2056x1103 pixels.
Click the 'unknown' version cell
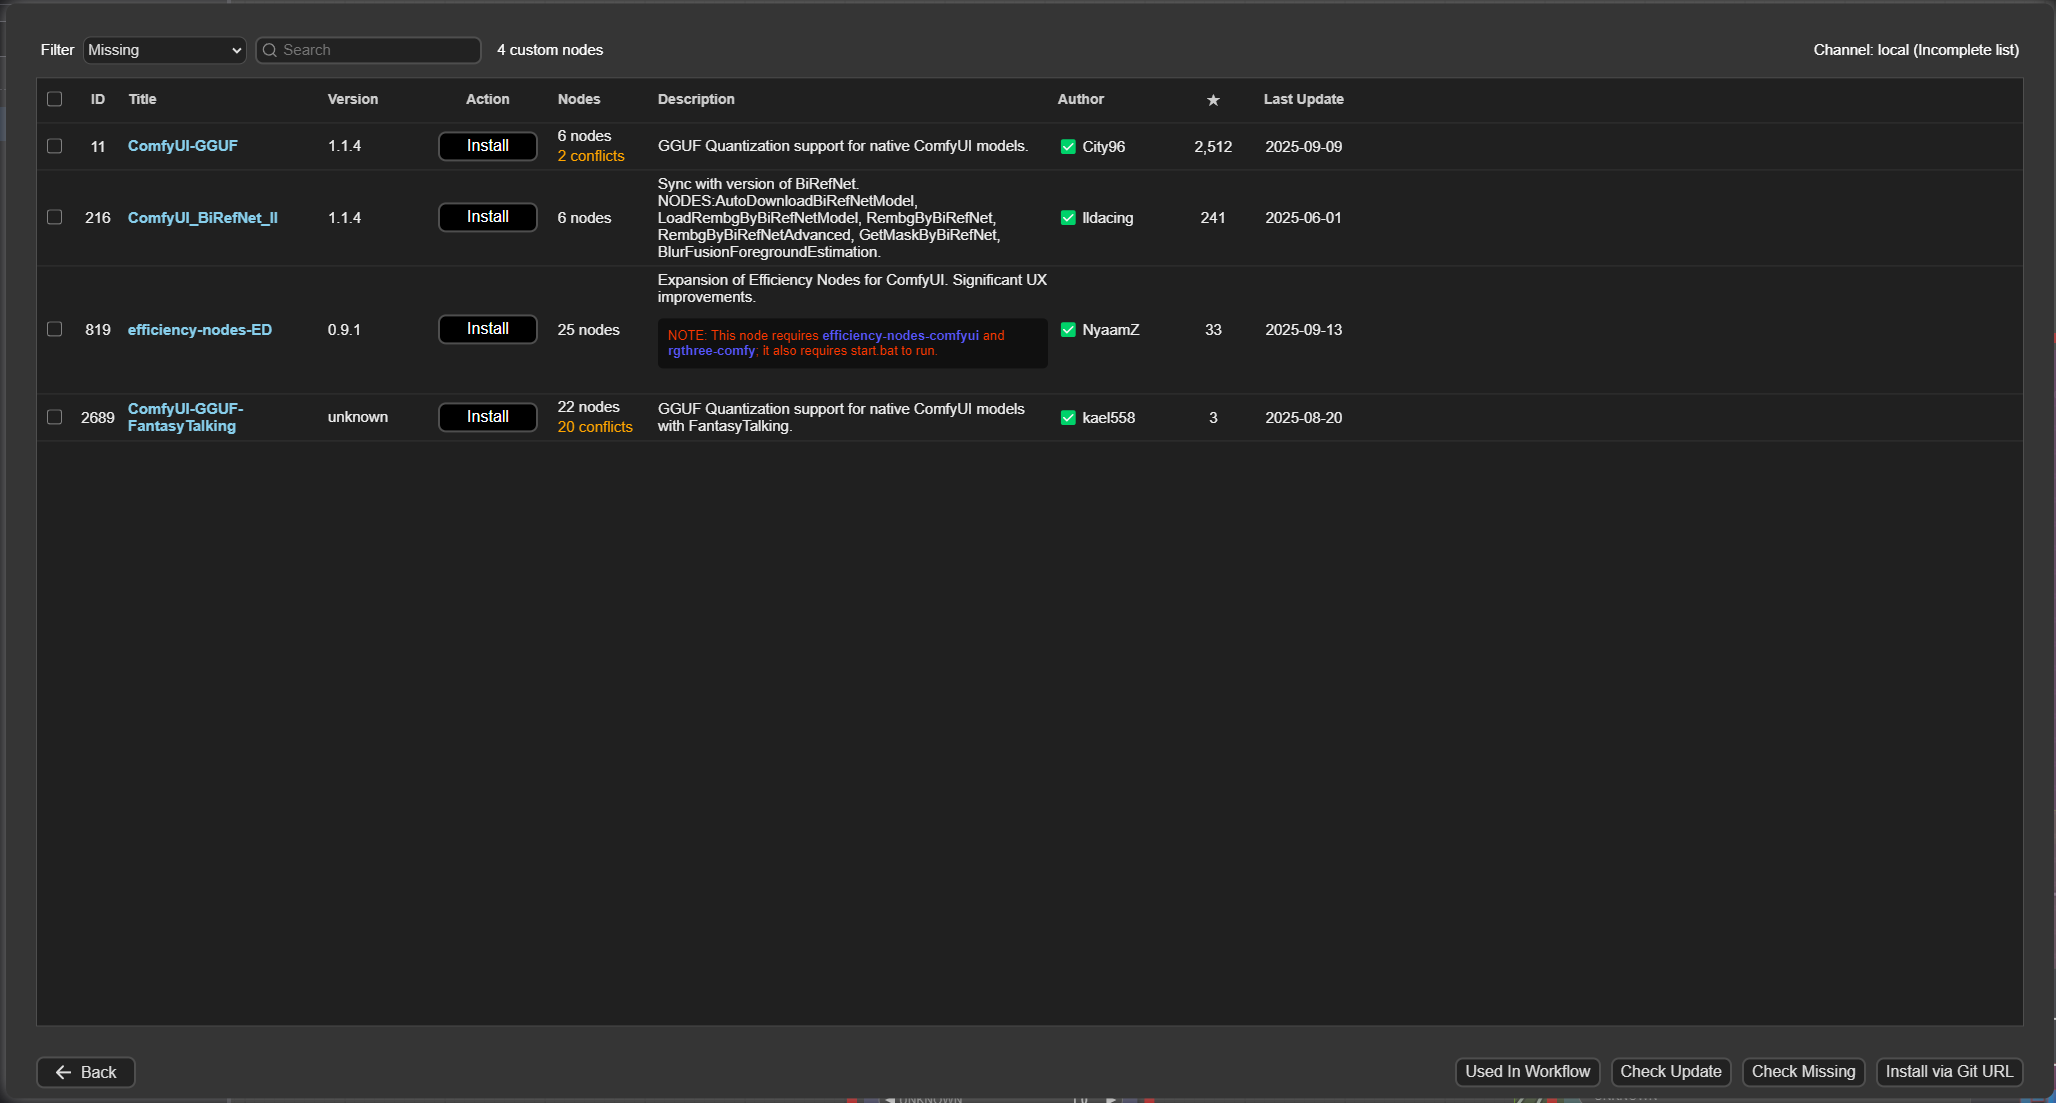[358, 417]
